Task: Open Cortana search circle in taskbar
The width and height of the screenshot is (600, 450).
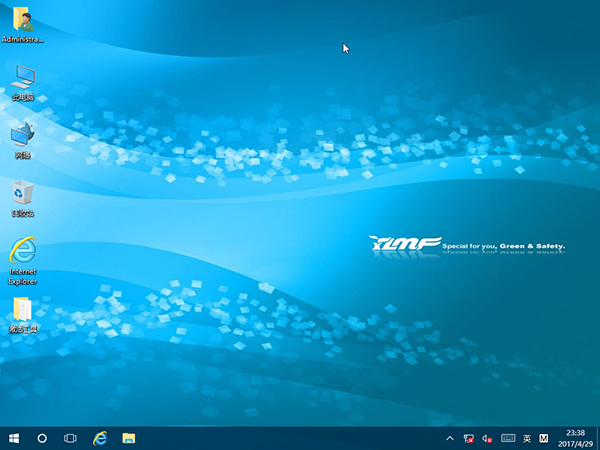Action: point(42,438)
